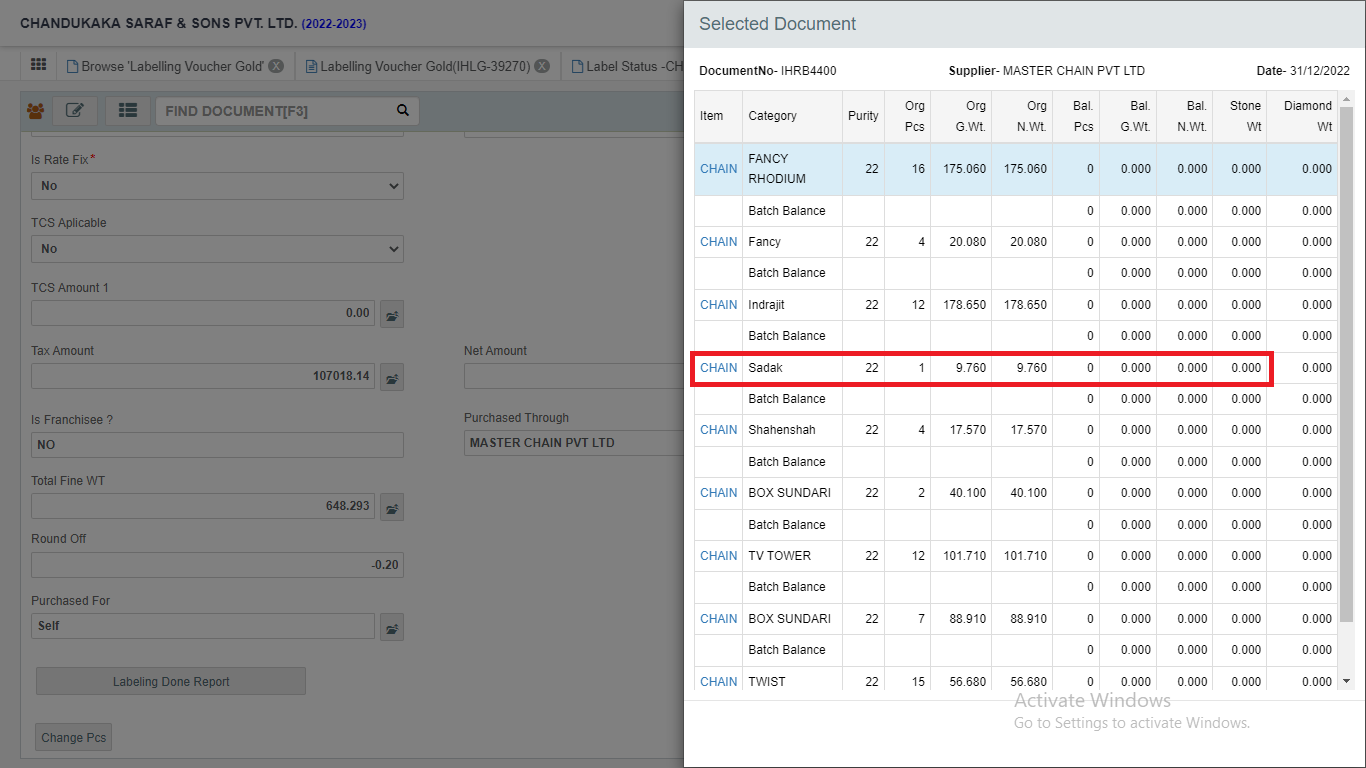Open CHAIN link in Shahenshah row
Image resolution: width=1366 pixels, height=768 pixels.
718,430
